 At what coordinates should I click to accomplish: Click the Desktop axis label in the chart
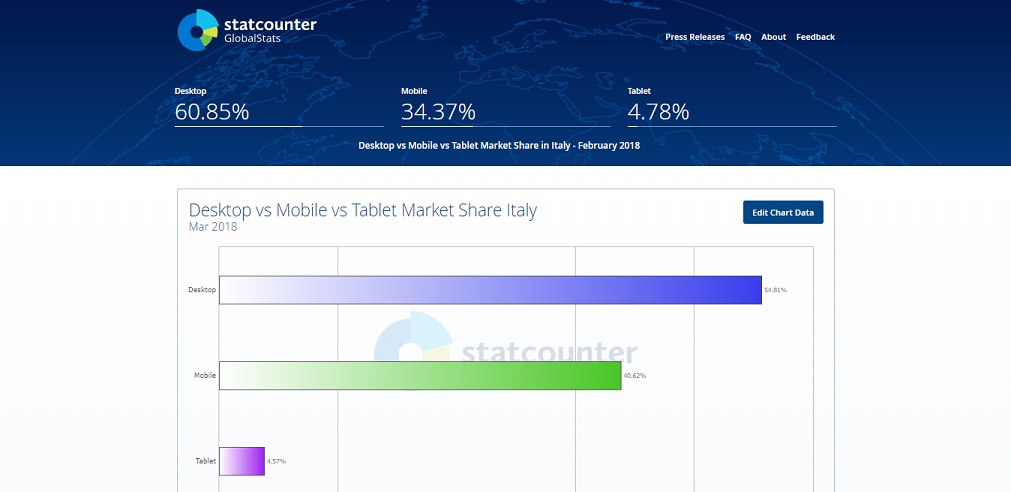coord(202,290)
